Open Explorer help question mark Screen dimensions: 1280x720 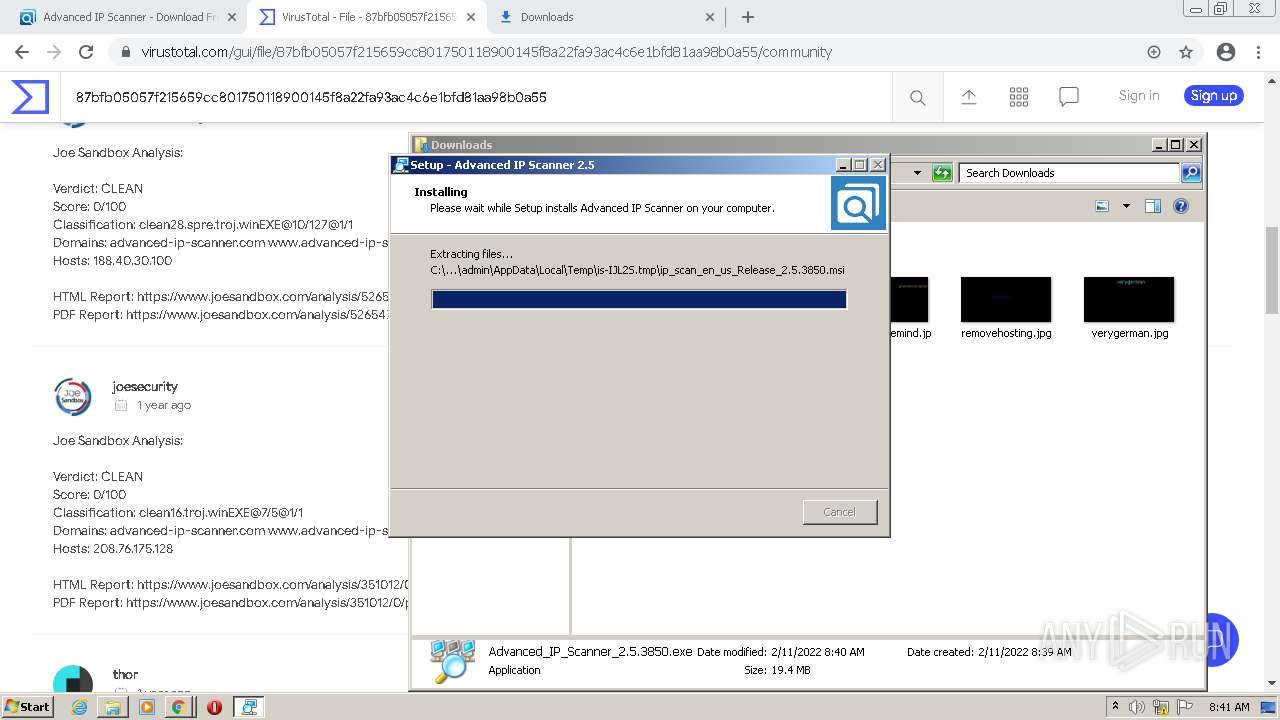[x=1181, y=206]
